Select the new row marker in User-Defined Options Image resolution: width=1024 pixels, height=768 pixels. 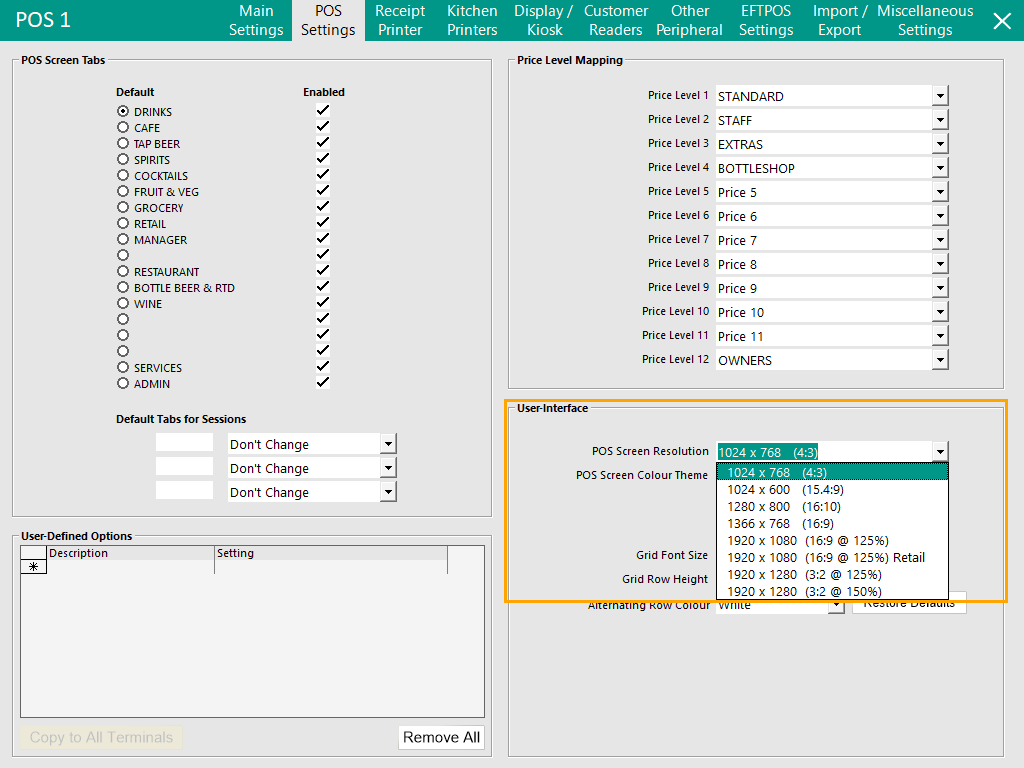coord(33,567)
